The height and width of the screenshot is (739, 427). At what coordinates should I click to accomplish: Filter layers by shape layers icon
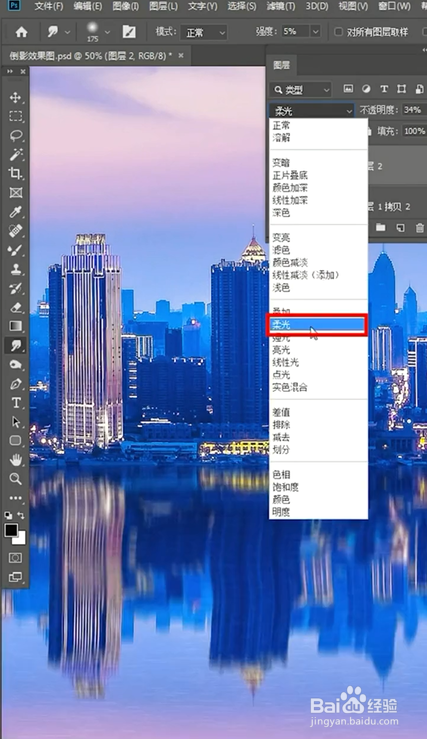(402, 89)
